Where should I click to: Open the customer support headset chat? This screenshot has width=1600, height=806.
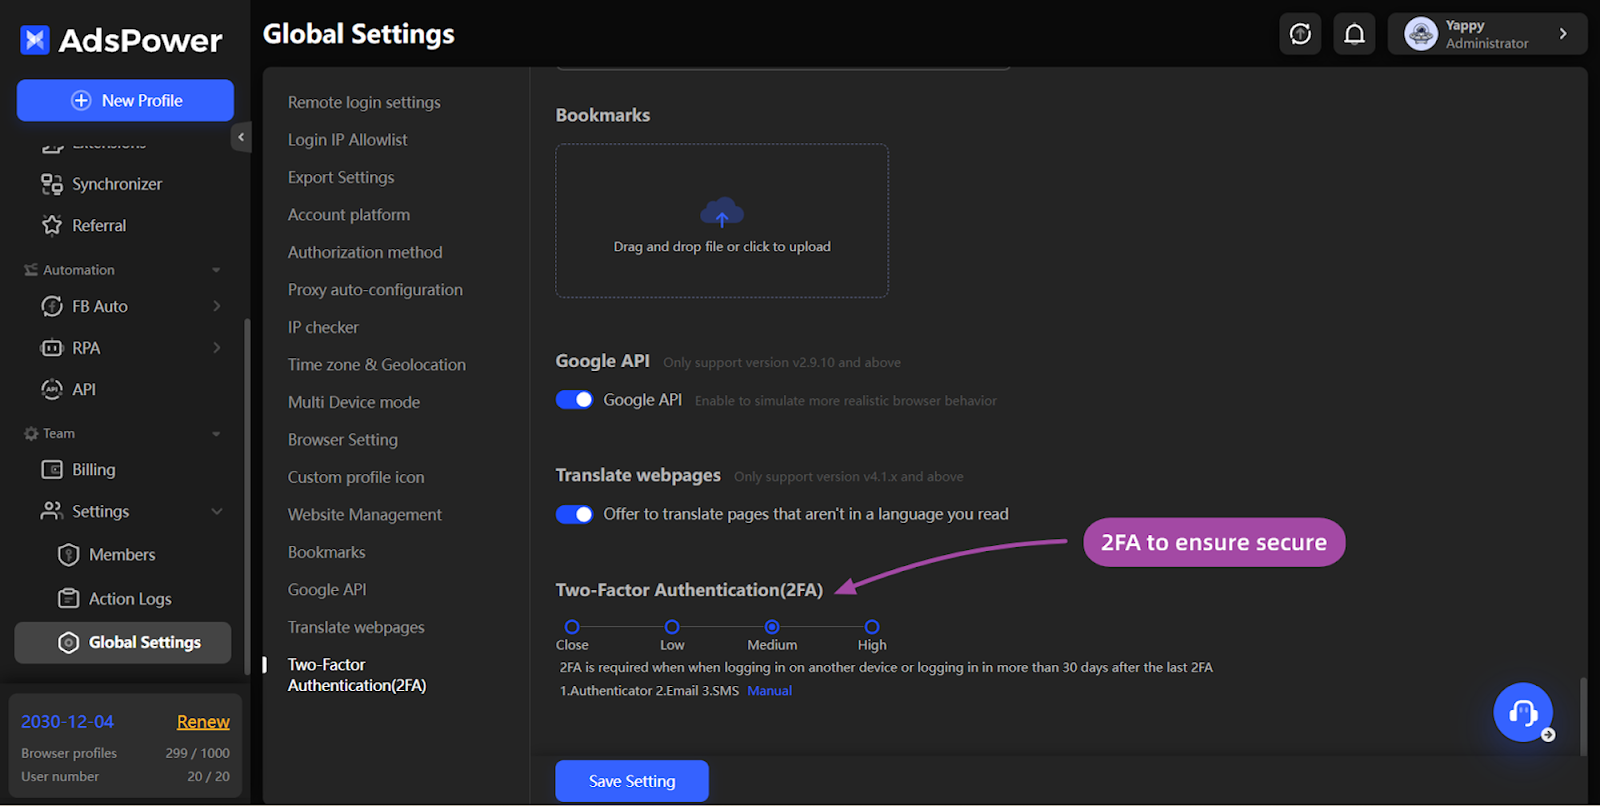[1522, 712]
